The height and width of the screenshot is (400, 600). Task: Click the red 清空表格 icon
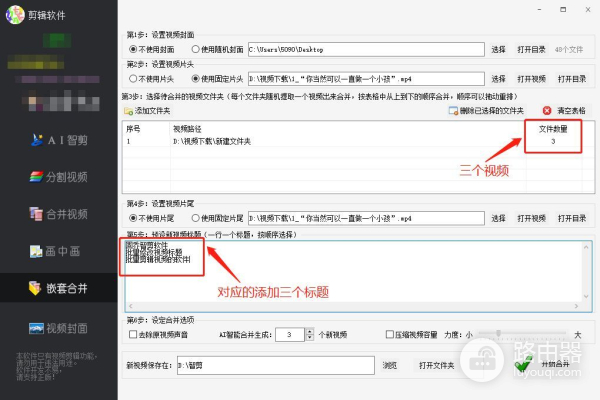[x=547, y=111]
